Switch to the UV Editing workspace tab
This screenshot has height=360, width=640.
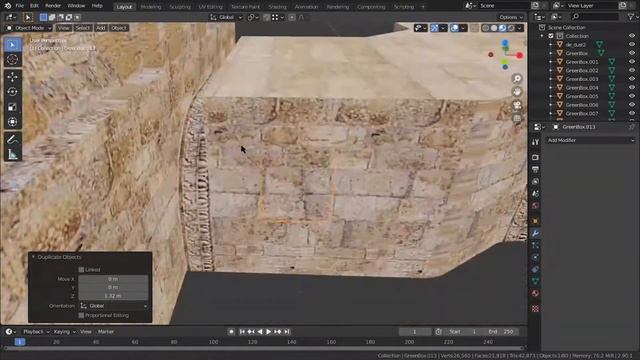coord(210,7)
